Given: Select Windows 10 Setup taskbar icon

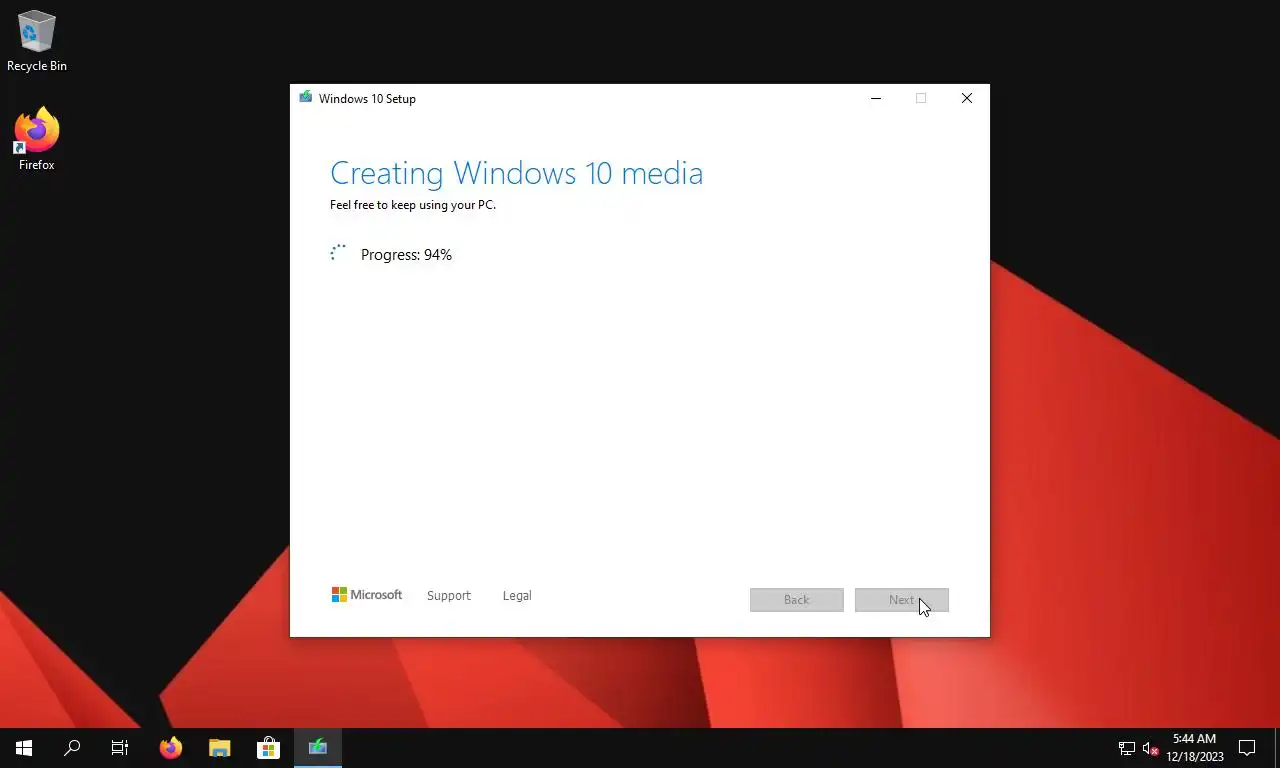Looking at the screenshot, I should pos(318,748).
